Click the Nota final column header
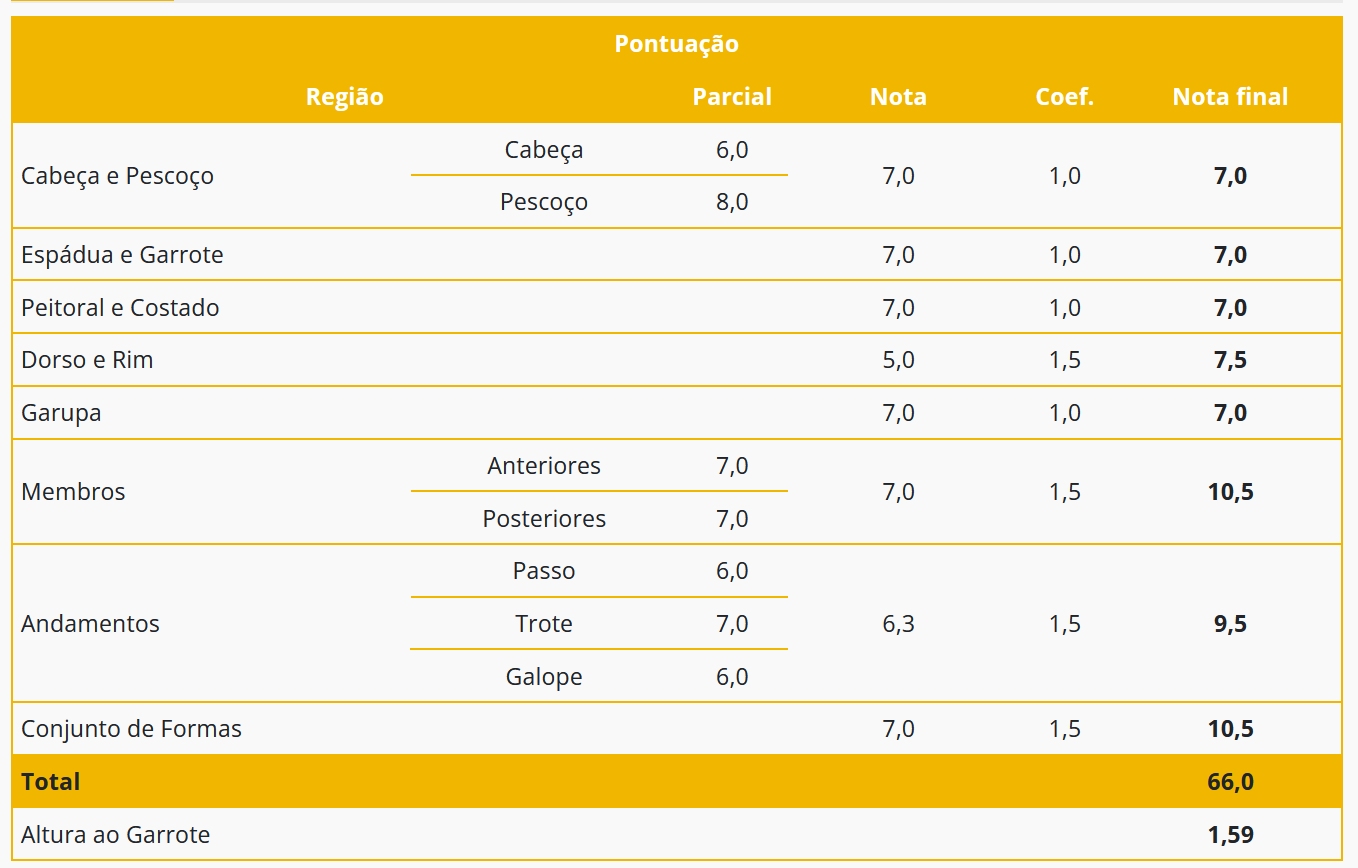Screen dimensions: 1358x868 click(1230, 97)
